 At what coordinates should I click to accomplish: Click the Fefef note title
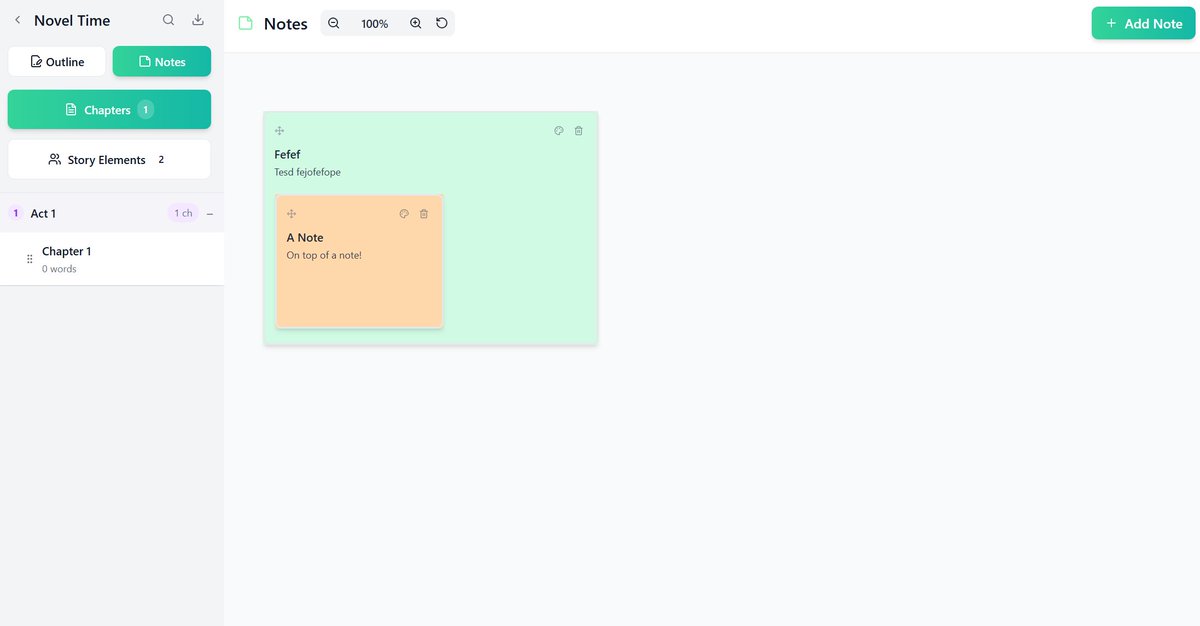click(x=287, y=155)
